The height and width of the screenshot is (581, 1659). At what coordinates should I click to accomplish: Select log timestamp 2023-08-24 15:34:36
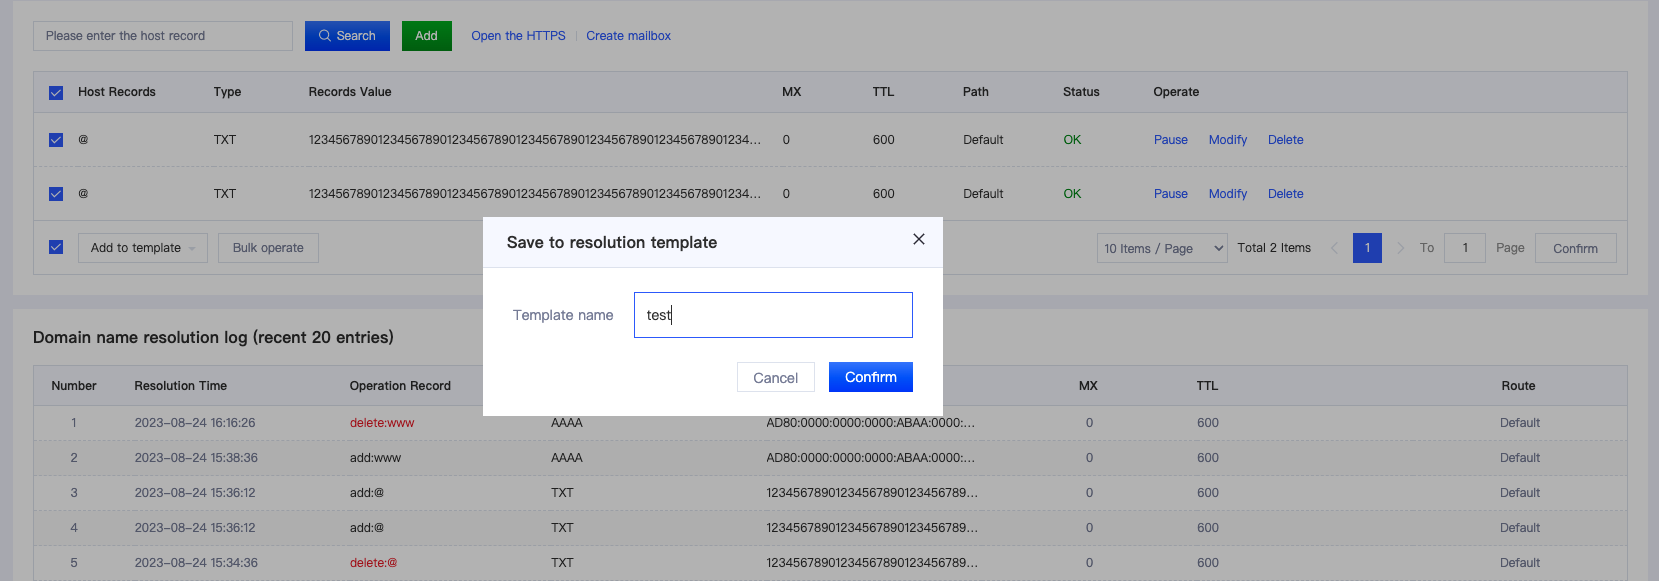pyautogui.click(x=196, y=563)
